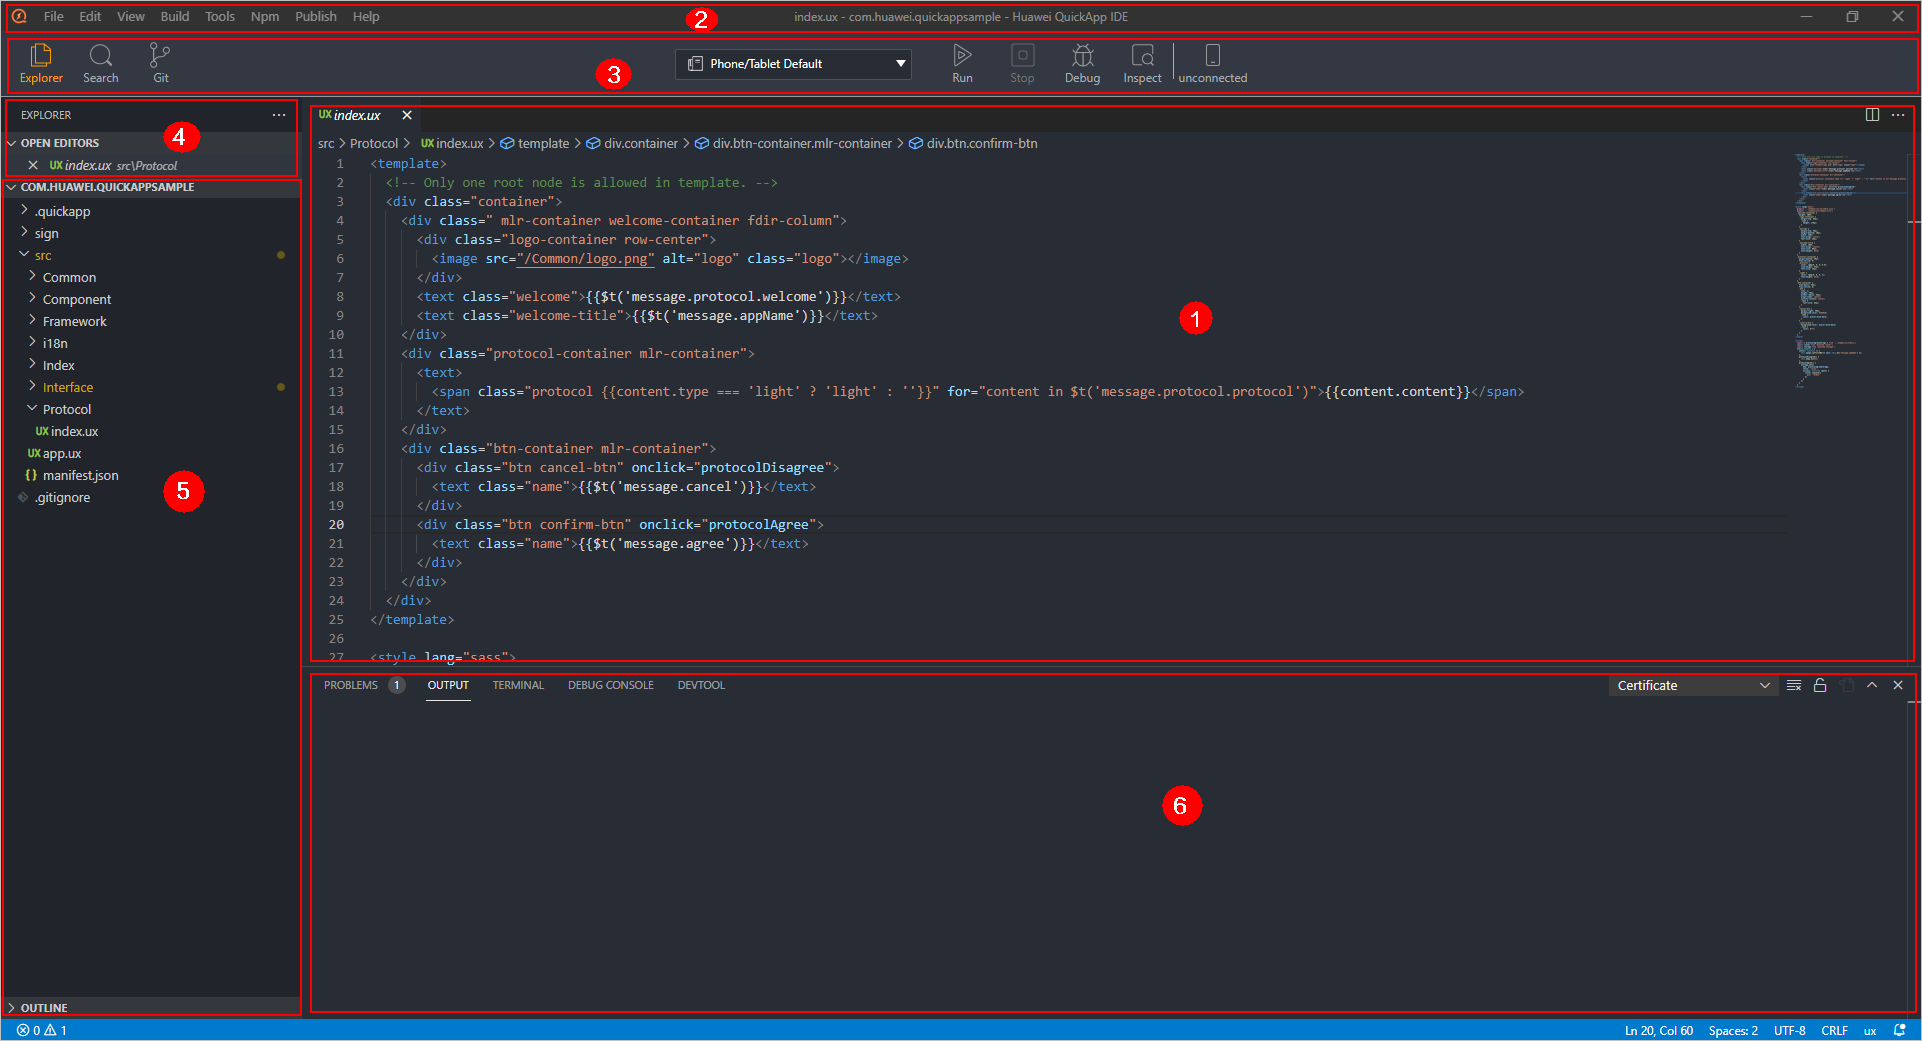This screenshot has width=1922, height=1041.
Task: Click the Stop toolbar icon
Action: (1022, 63)
